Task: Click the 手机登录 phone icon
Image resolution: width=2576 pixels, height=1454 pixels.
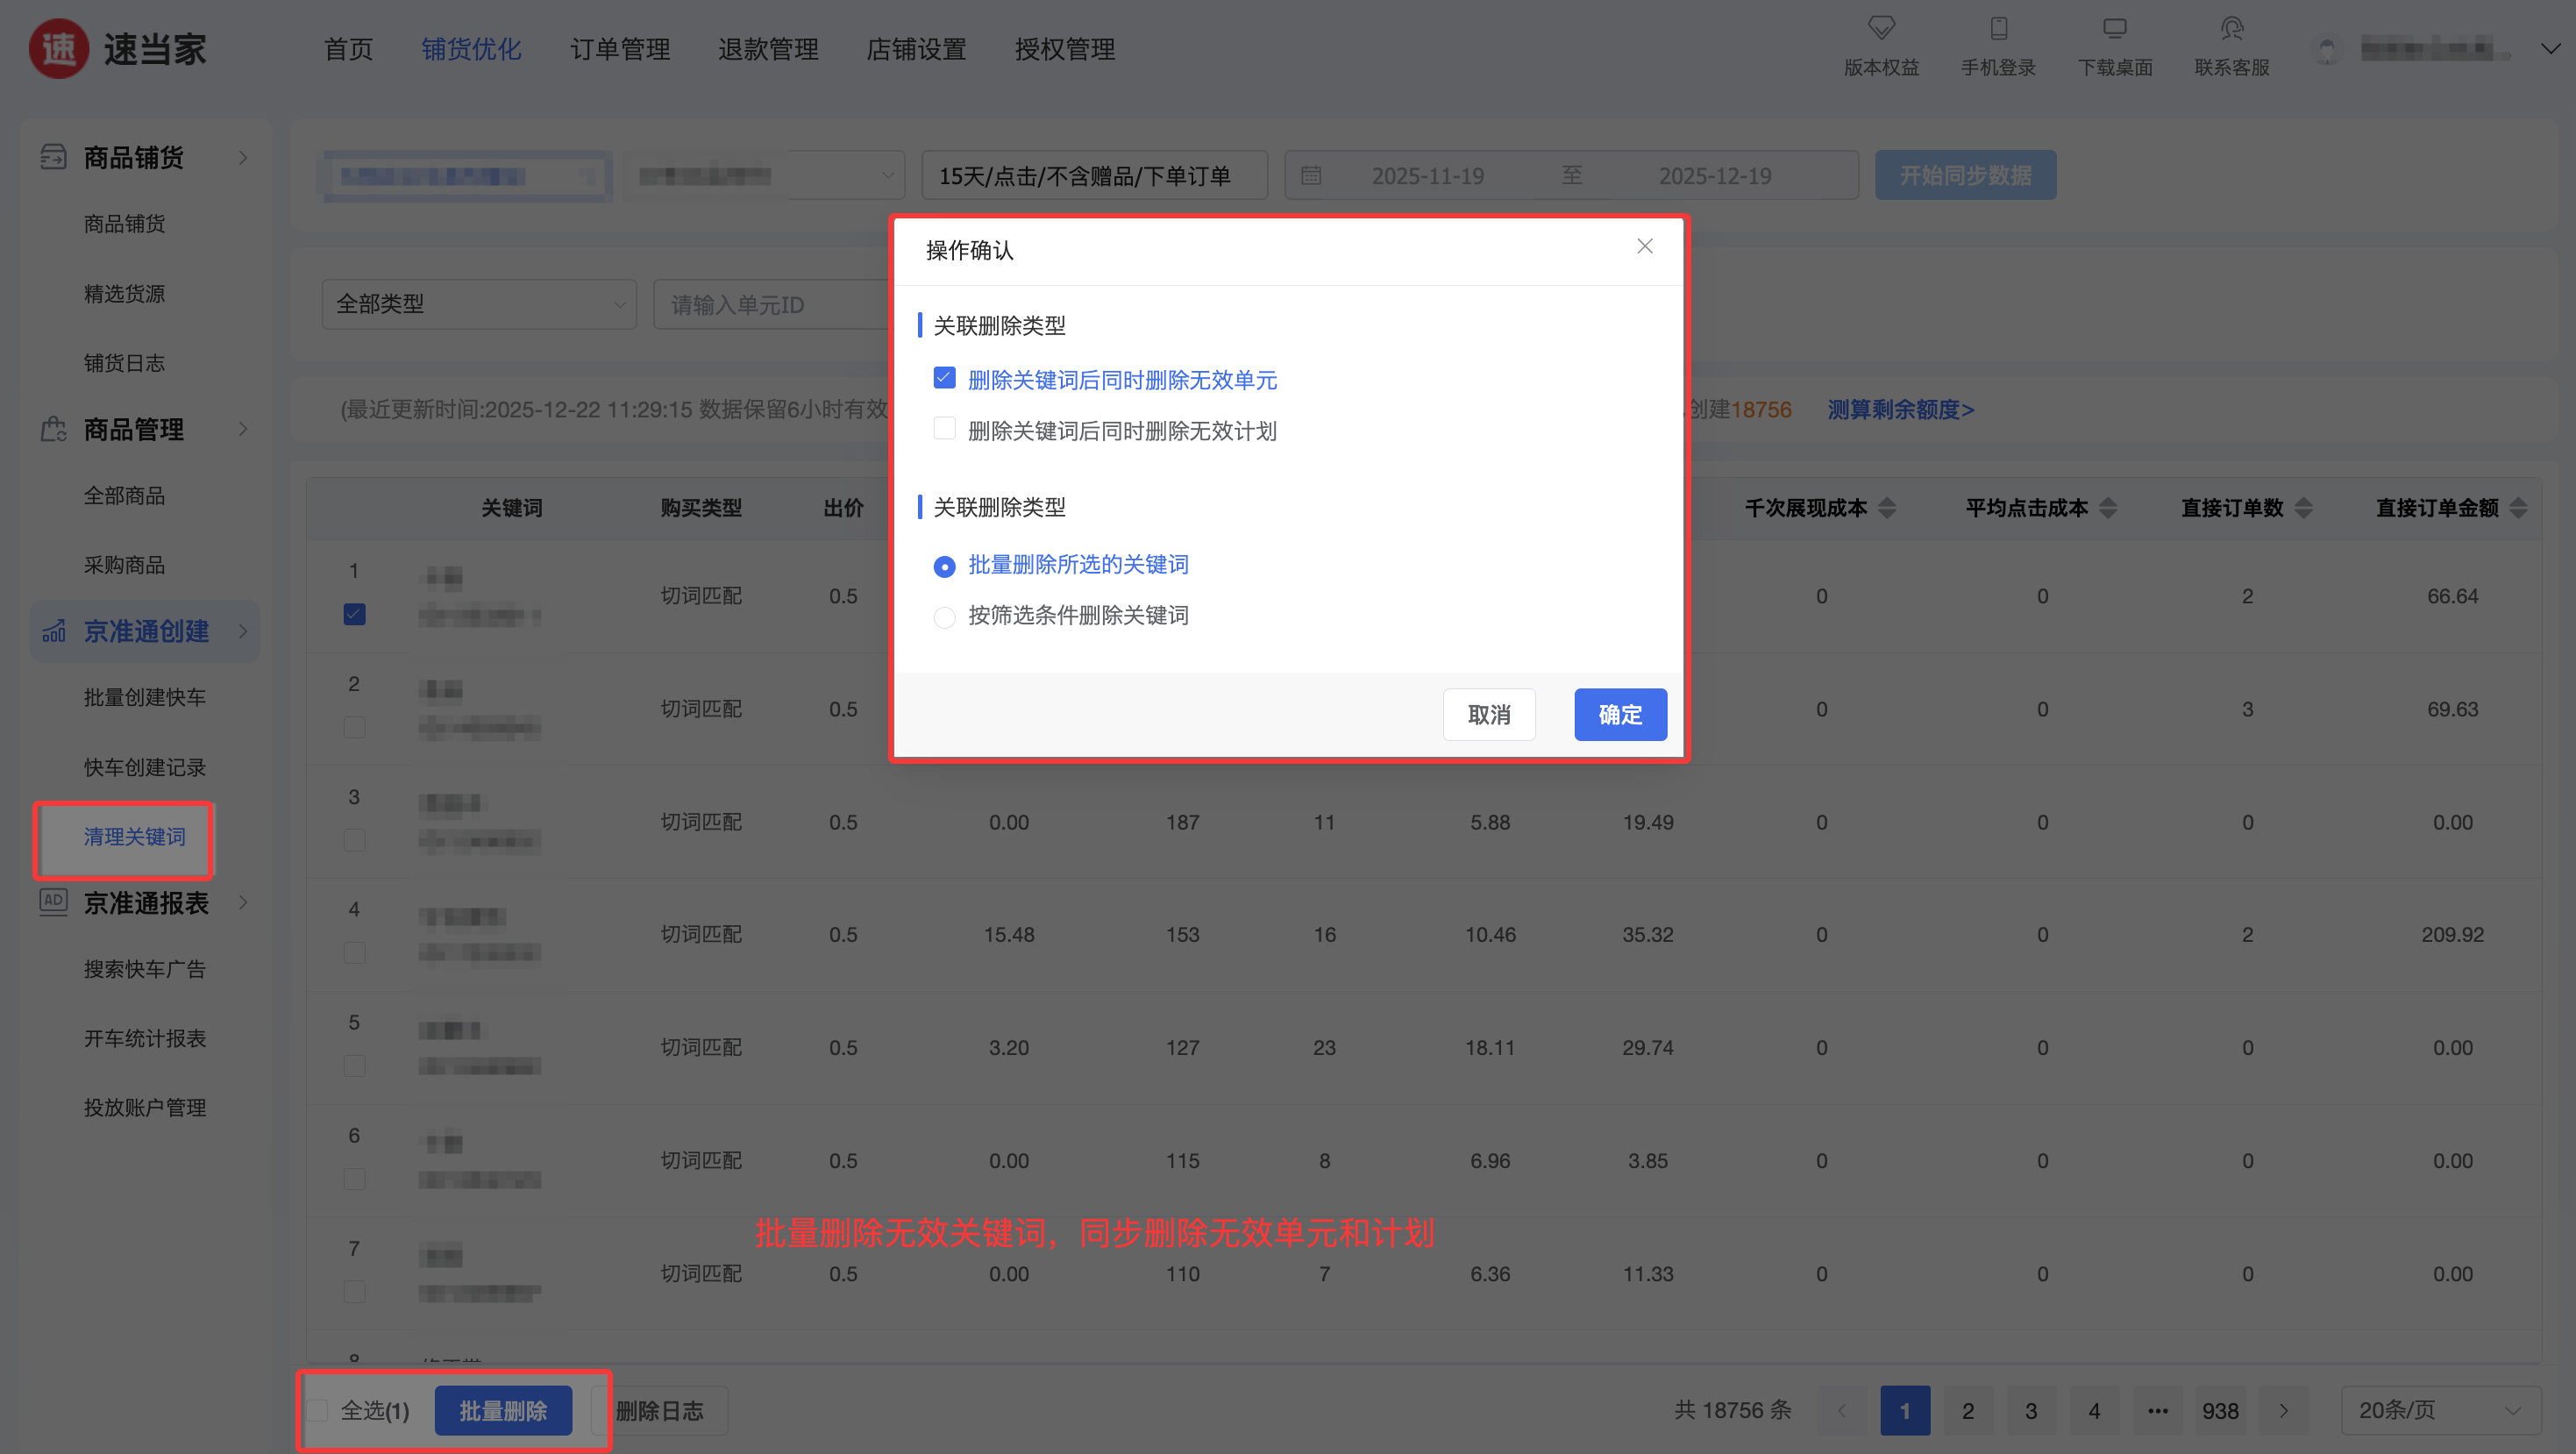Action: click(1998, 28)
